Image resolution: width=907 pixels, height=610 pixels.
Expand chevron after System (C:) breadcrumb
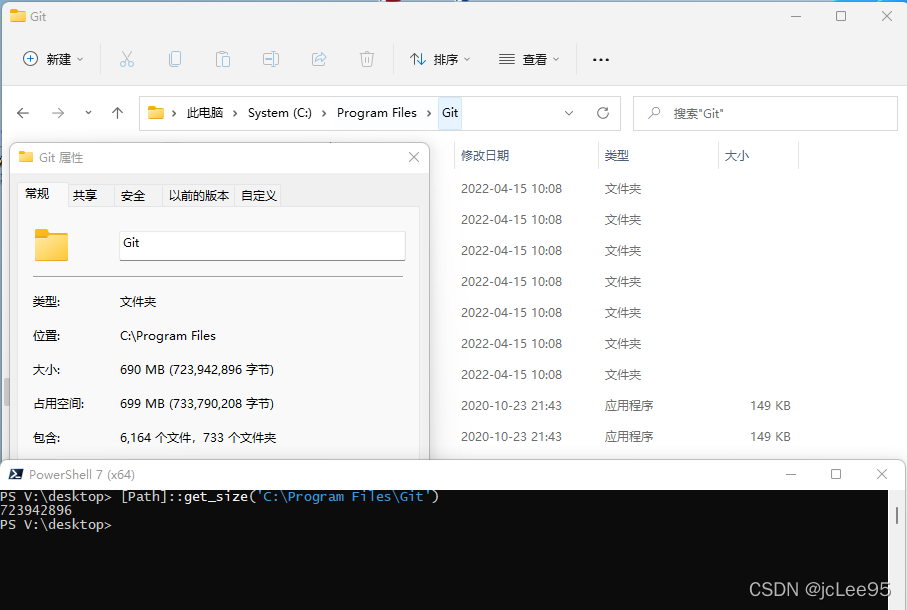324,113
